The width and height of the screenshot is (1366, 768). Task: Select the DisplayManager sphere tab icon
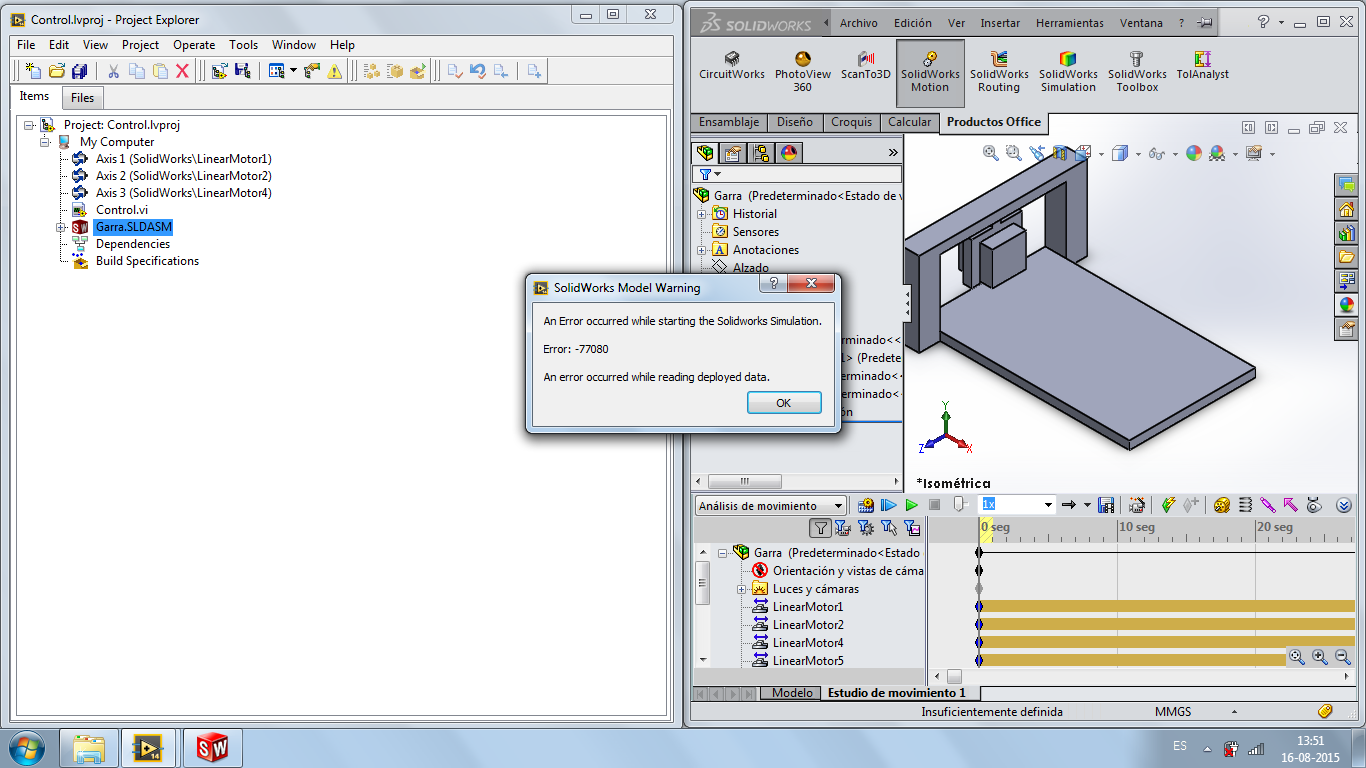click(x=789, y=153)
